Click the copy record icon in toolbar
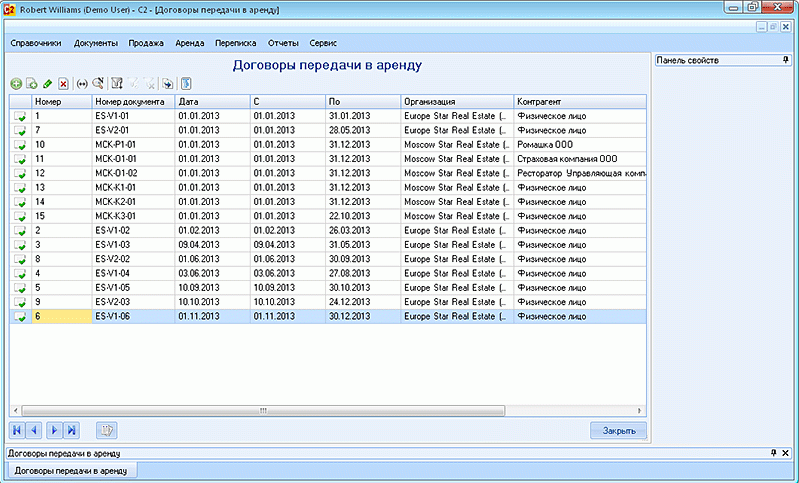 coord(32,84)
